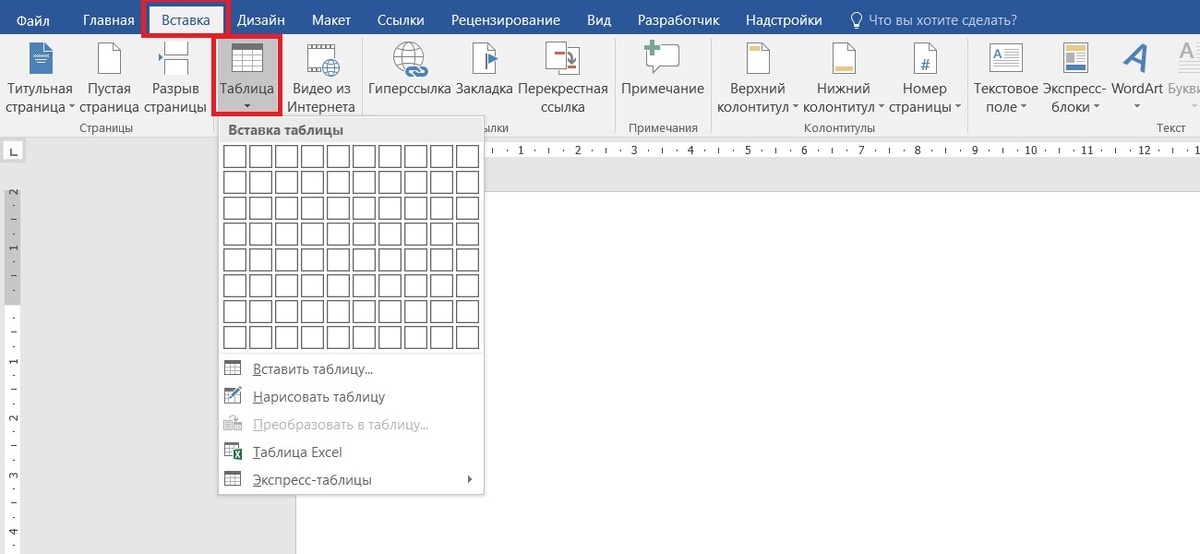Click the top-left cell of the table grid
The width and height of the screenshot is (1200, 554).
(x=234, y=156)
